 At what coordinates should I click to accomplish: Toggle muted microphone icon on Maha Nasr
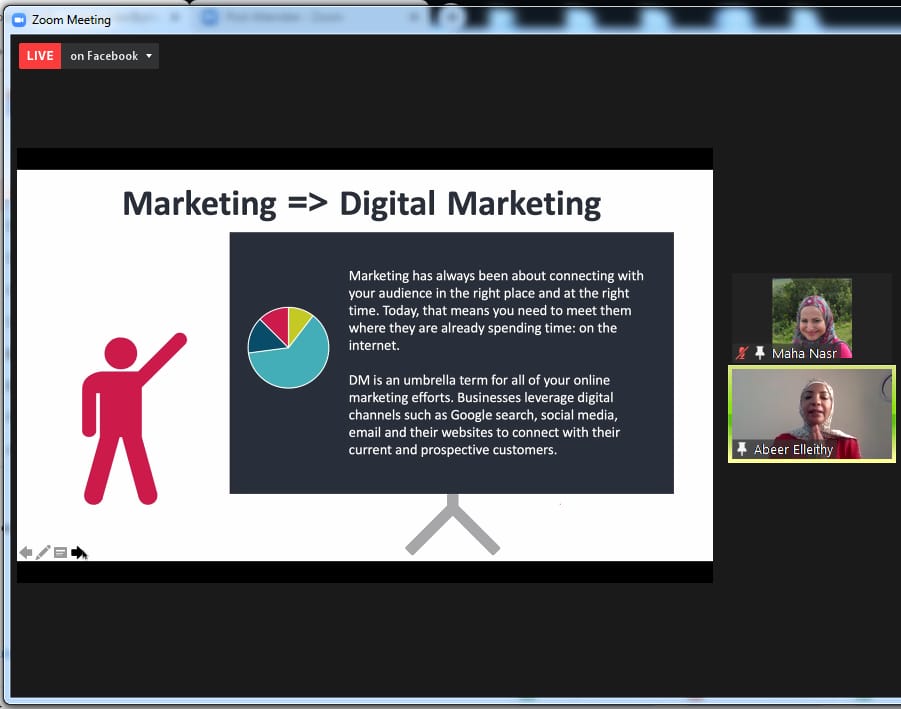click(x=741, y=353)
